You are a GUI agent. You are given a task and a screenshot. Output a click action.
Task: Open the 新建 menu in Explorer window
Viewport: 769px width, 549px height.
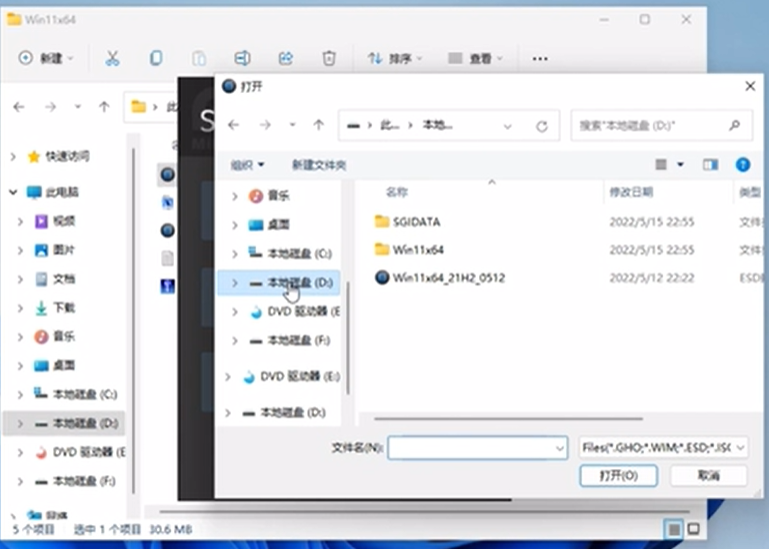(x=46, y=58)
